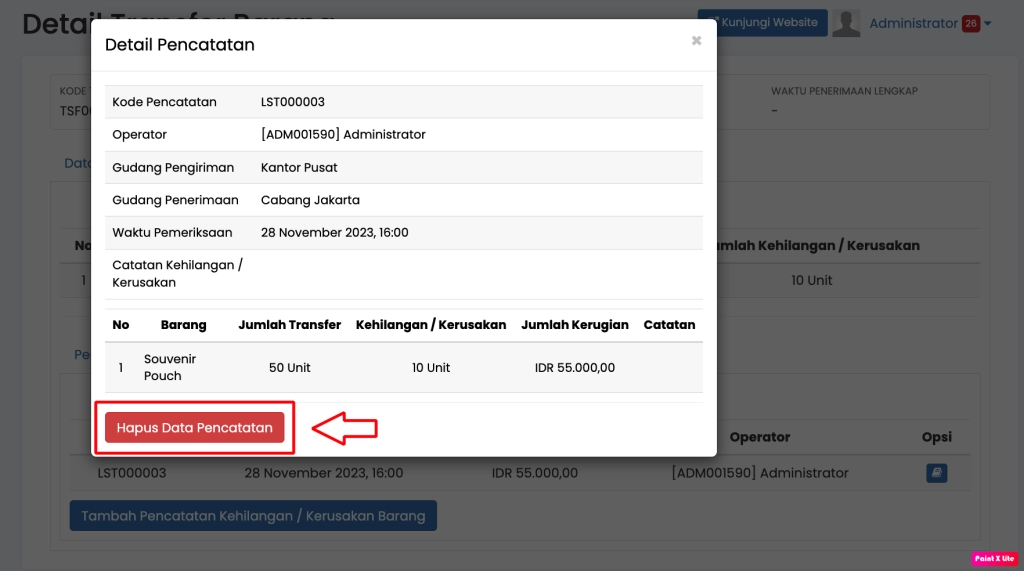Click the Souvenir Pouch item cell
1024x571 pixels.
click(170, 367)
